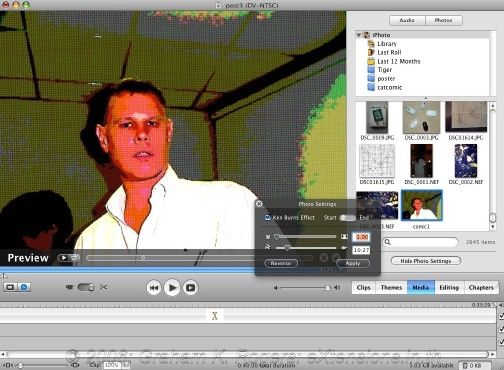Close the Photo Settings panel
The width and height of the screenshot is (504, 370).
[x=259, y=204]
